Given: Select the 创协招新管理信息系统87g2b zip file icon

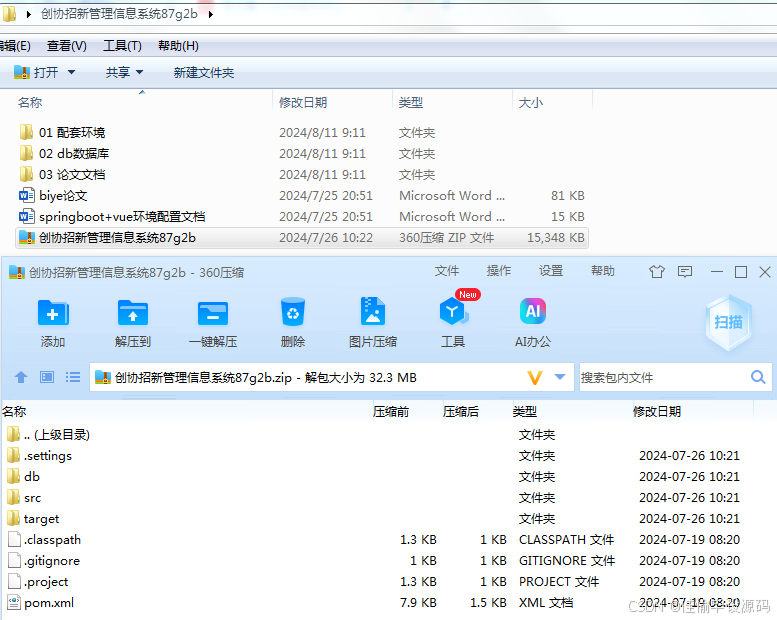Looking at the screenshot, I should 26,238.
